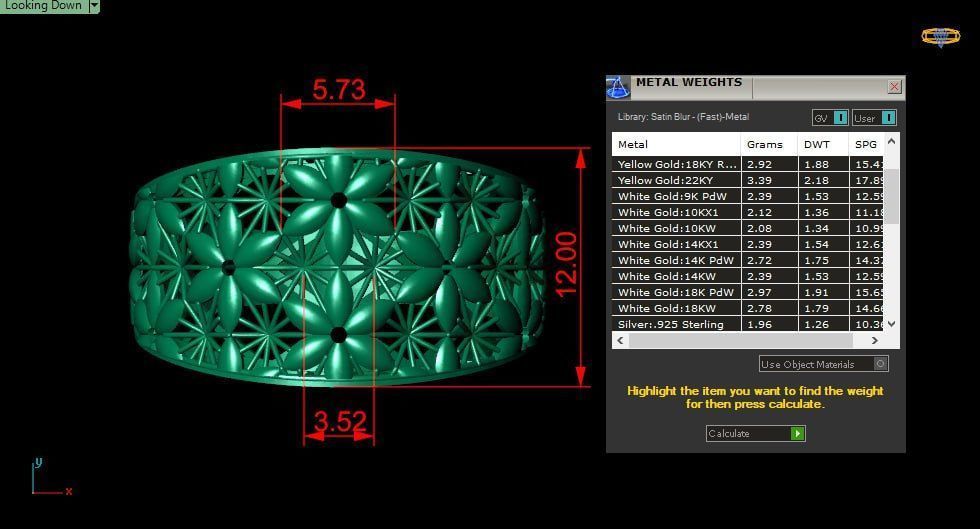Image resolution: width=980 pixels, height=529 pixels.
Task: Select the White Gold:14K PdW row
Action: tap(748, 260)
